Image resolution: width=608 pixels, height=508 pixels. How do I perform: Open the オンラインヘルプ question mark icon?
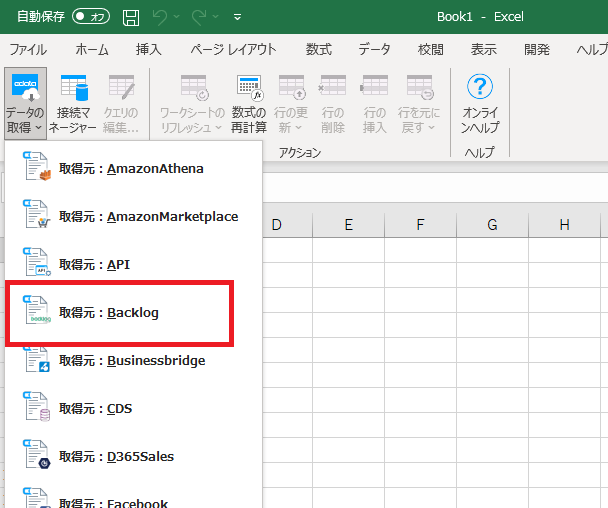[480, 86]
